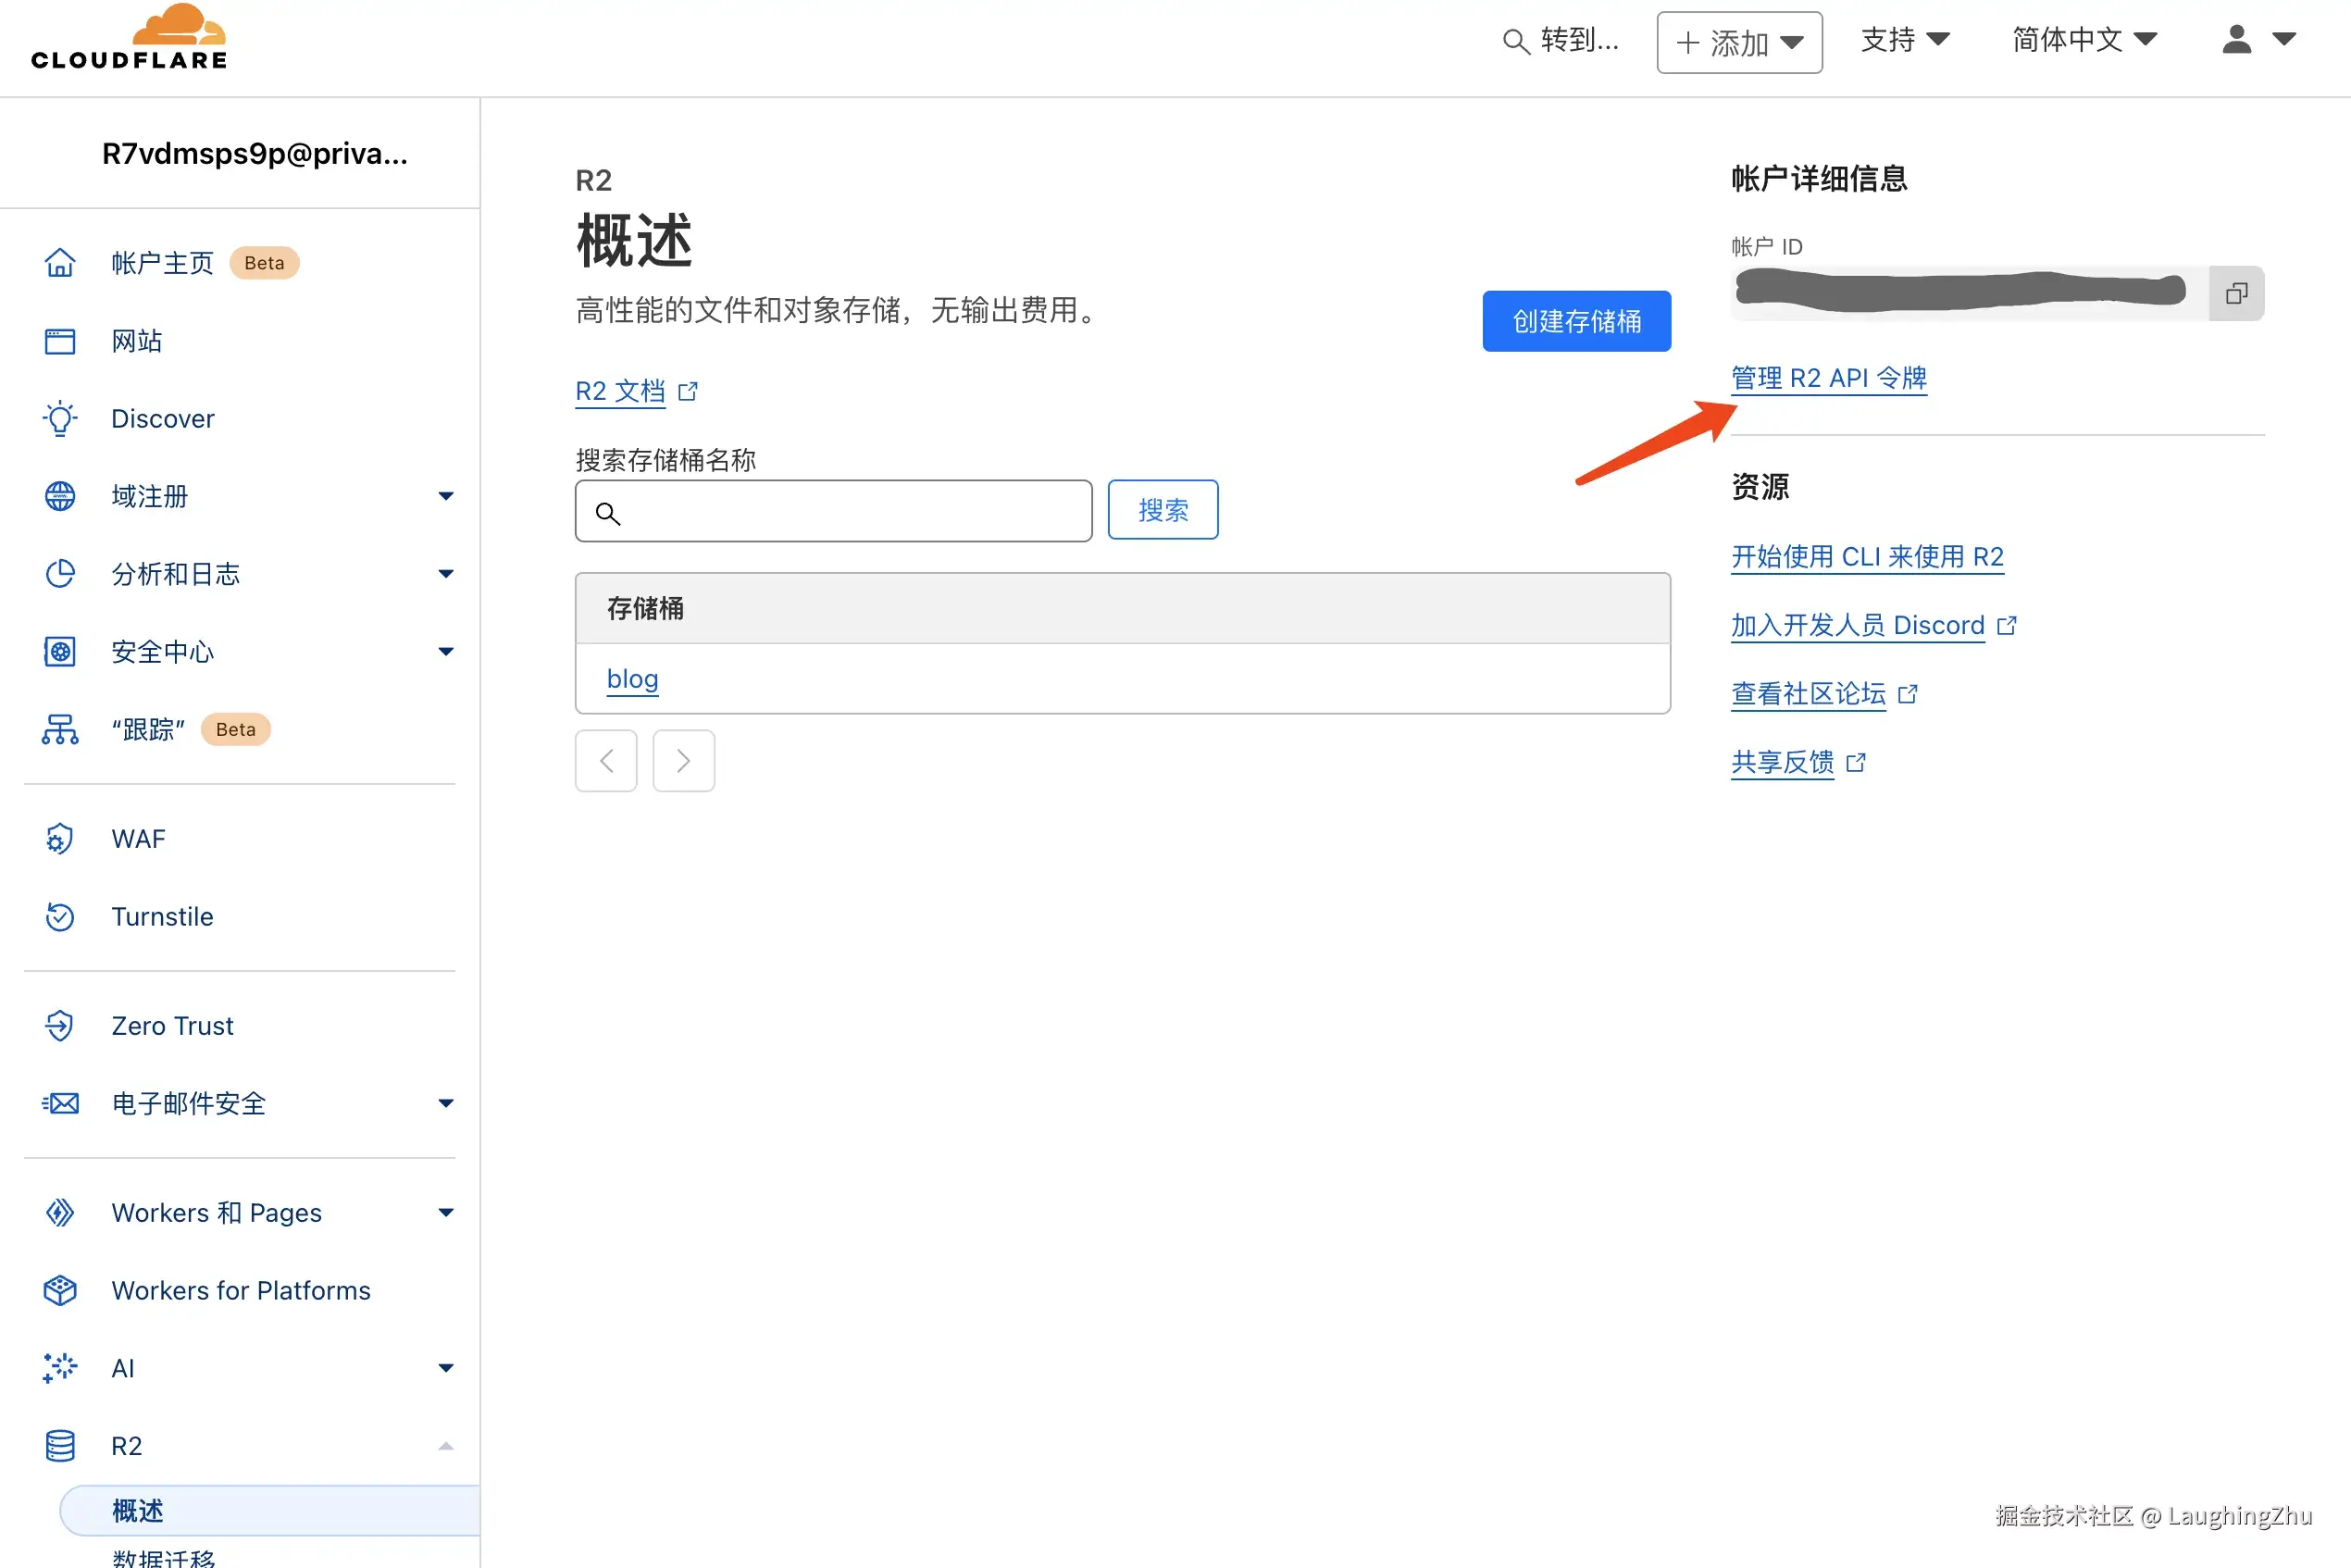Expand the 电子邮件安全 menu arrow
Image resolution: width=2351 pixels, height=1568 pixels.
pos(446,1104)
